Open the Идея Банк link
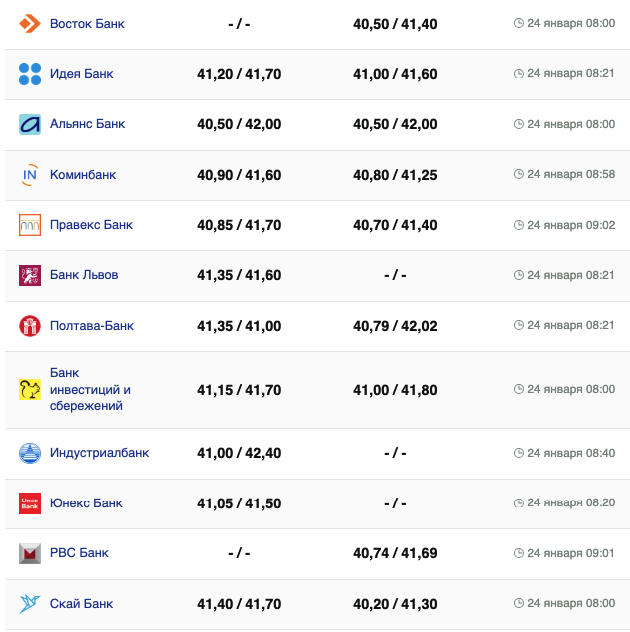 [81, 74]
